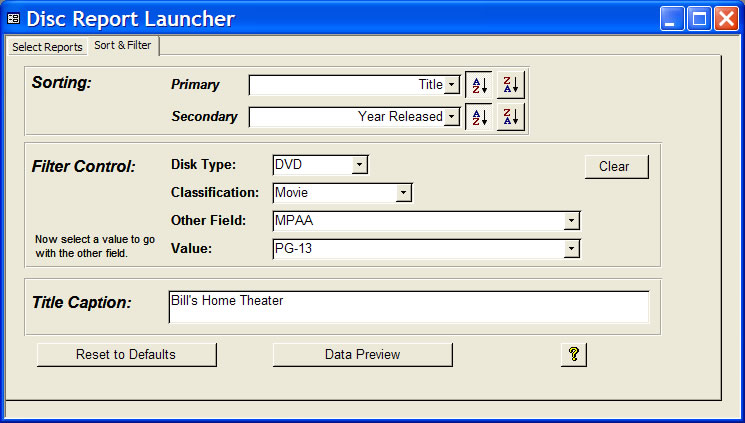745x423 pixels.
Task: Sort Primary field descending Z-A
Action: pos(511,85)
